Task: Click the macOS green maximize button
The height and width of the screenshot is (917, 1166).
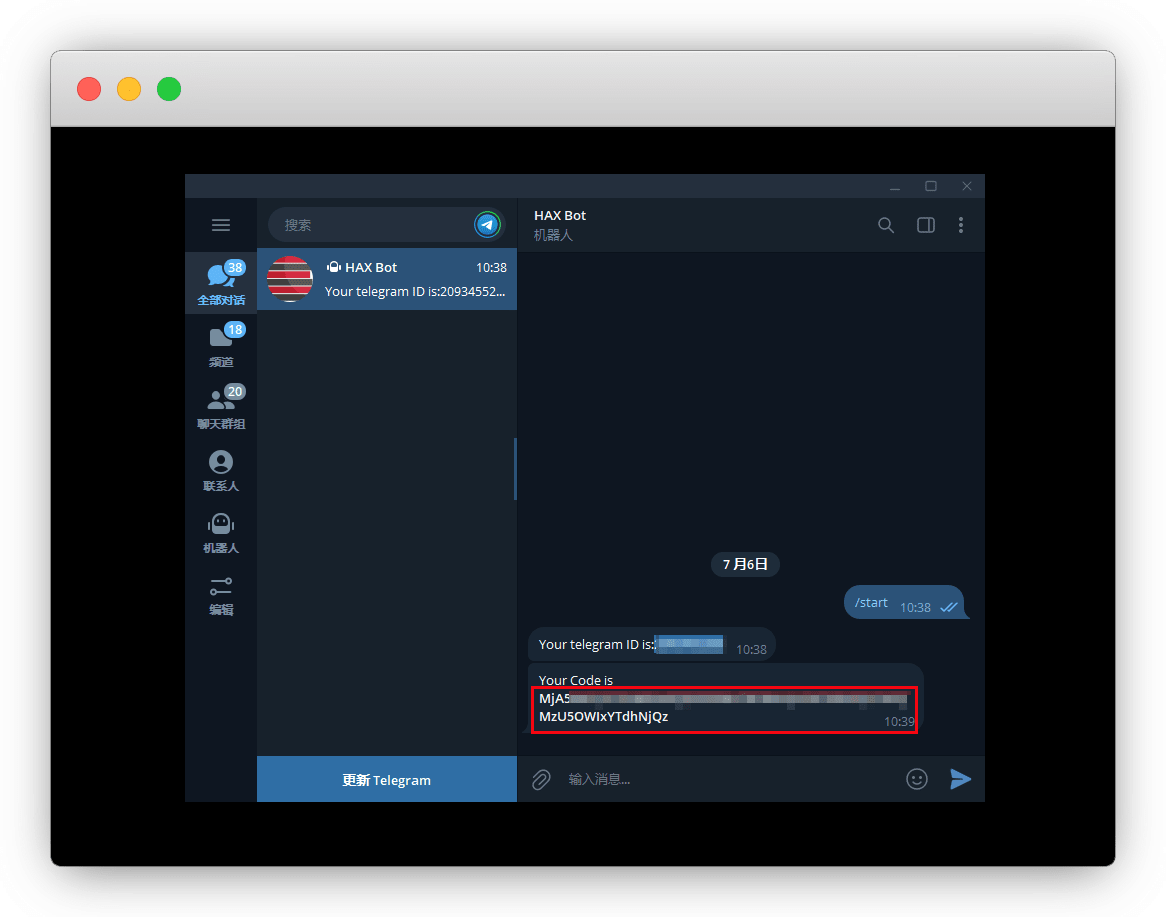Action: tap(169, 89)
